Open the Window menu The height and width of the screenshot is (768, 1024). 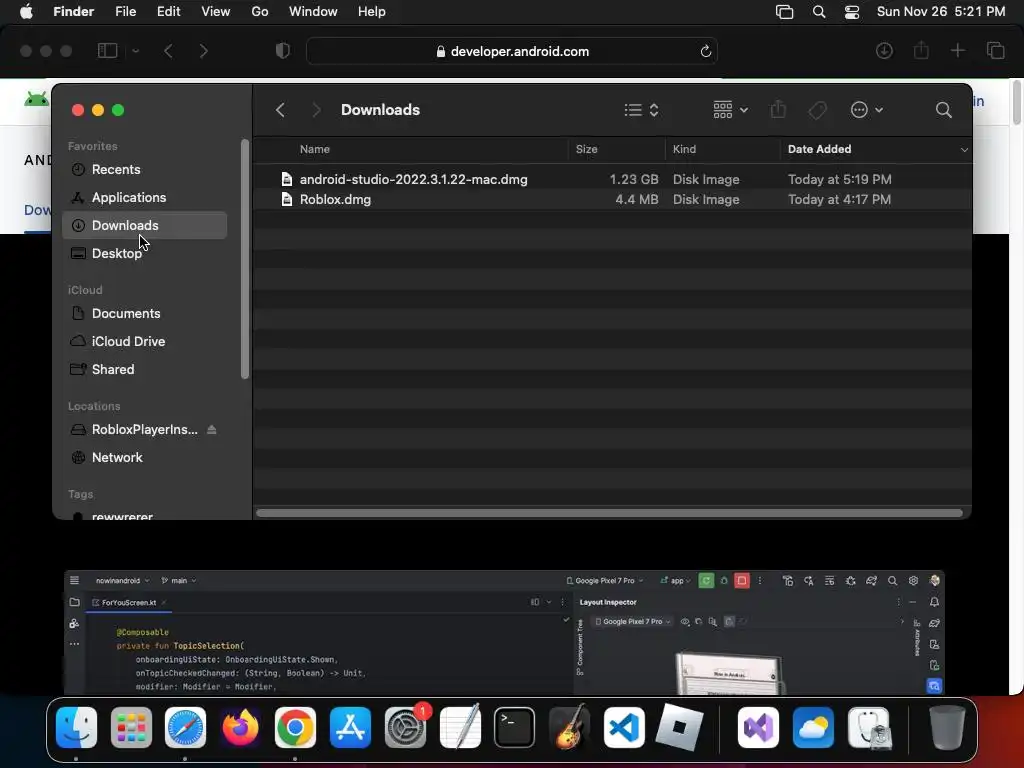(313, 12)
